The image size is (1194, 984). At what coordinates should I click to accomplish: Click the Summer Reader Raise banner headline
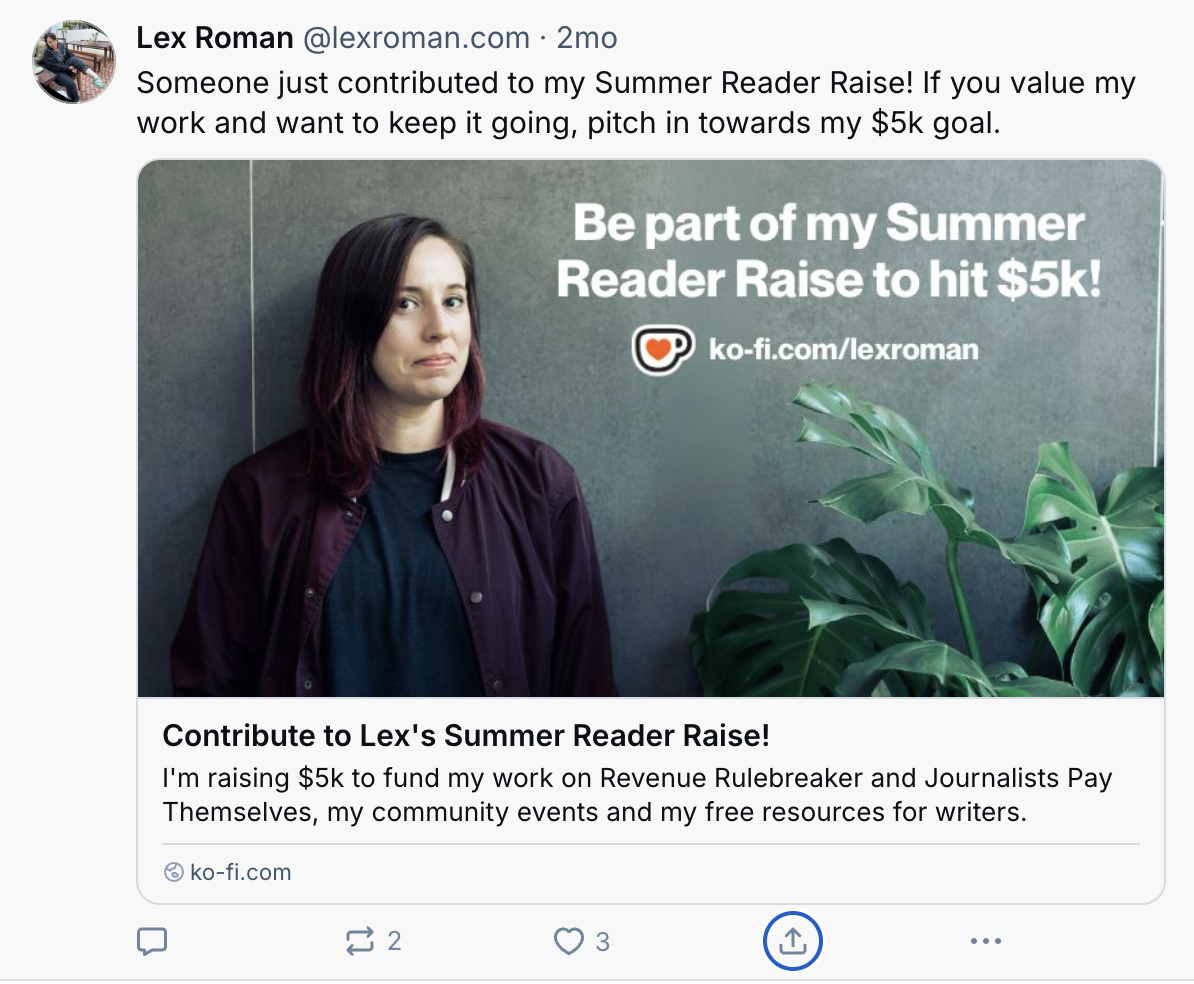pos(828,251)
